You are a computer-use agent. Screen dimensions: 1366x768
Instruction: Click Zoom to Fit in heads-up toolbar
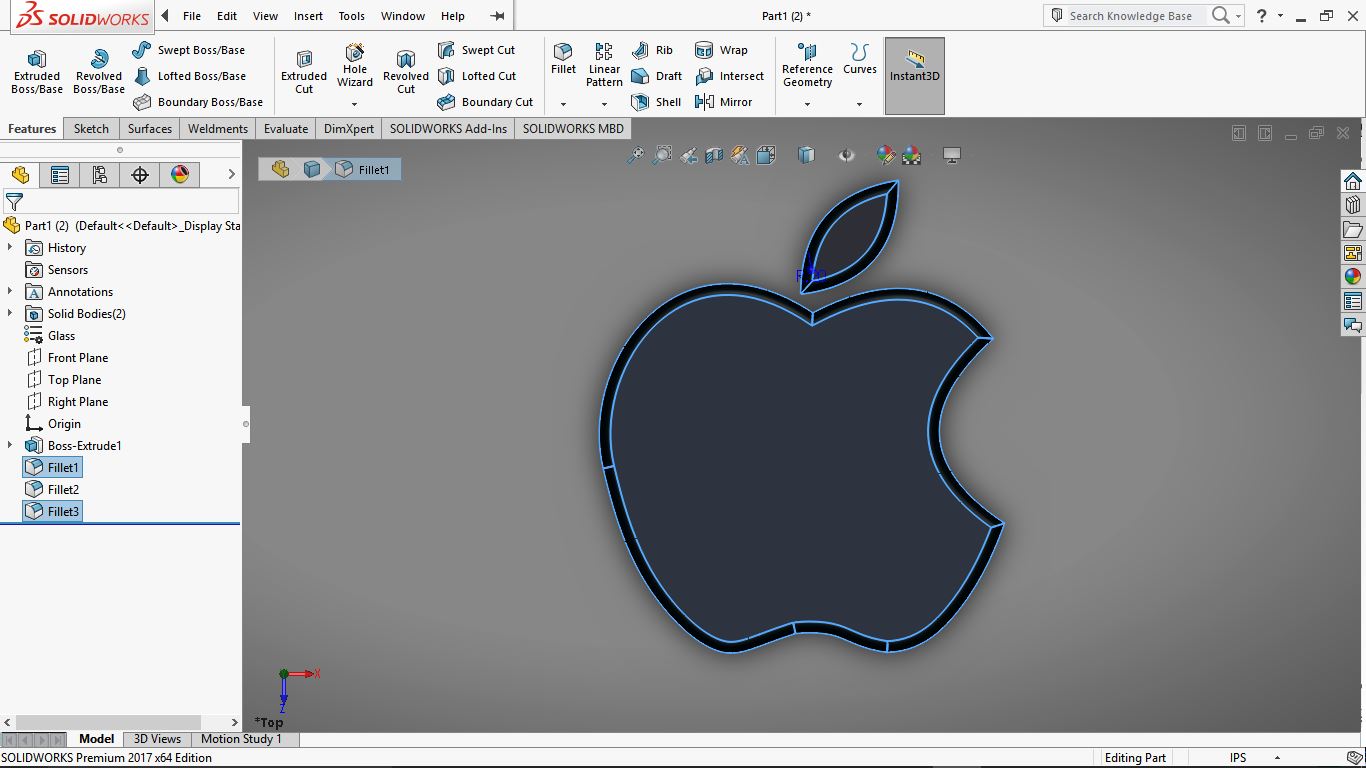point(635,155)
